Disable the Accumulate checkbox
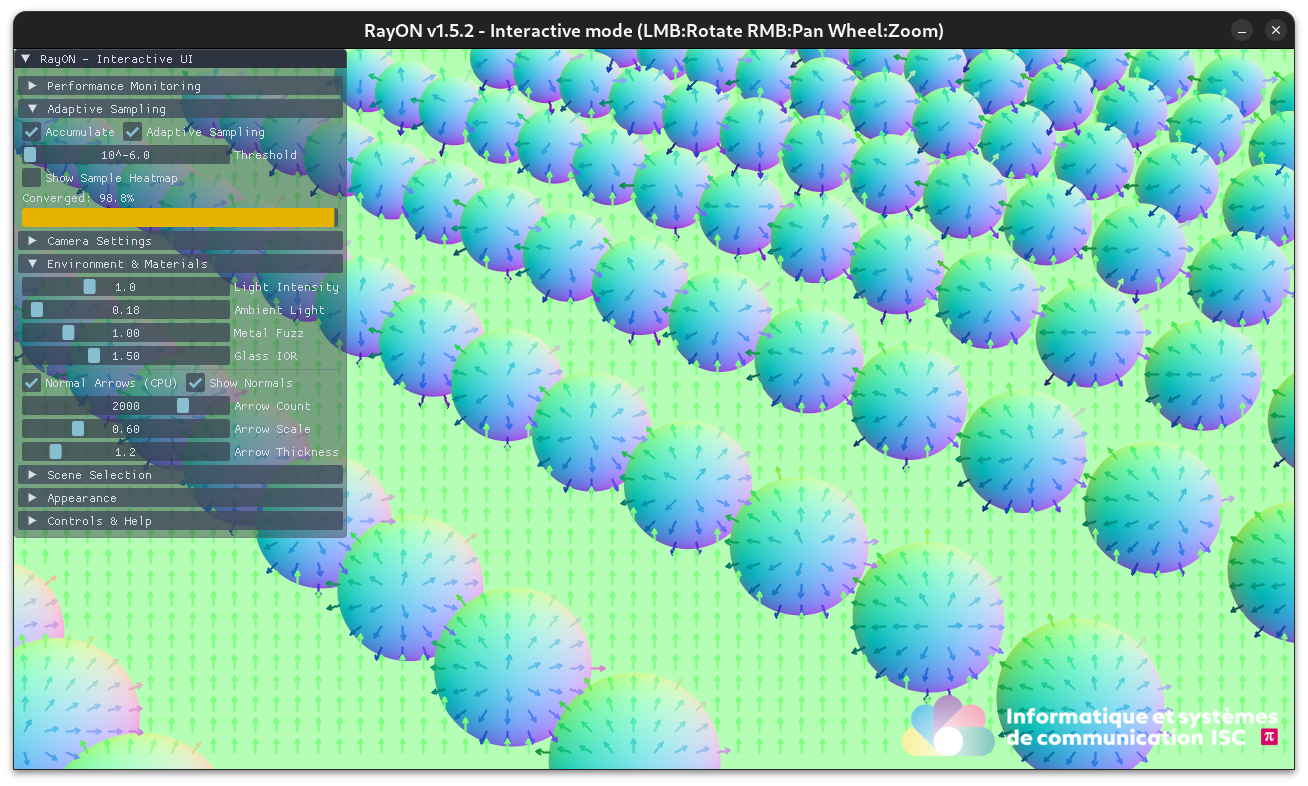1308x786 pixels. (x=32, y=132)
